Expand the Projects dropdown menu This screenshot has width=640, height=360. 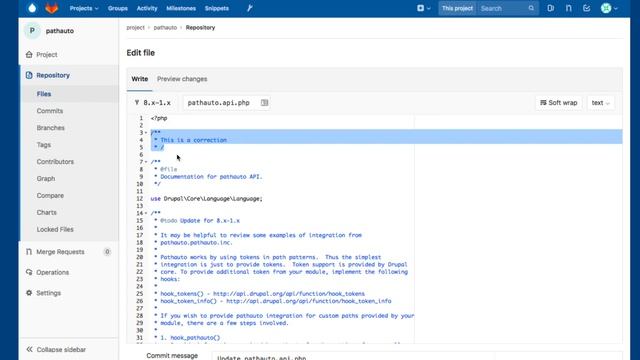tap(84, 8)
